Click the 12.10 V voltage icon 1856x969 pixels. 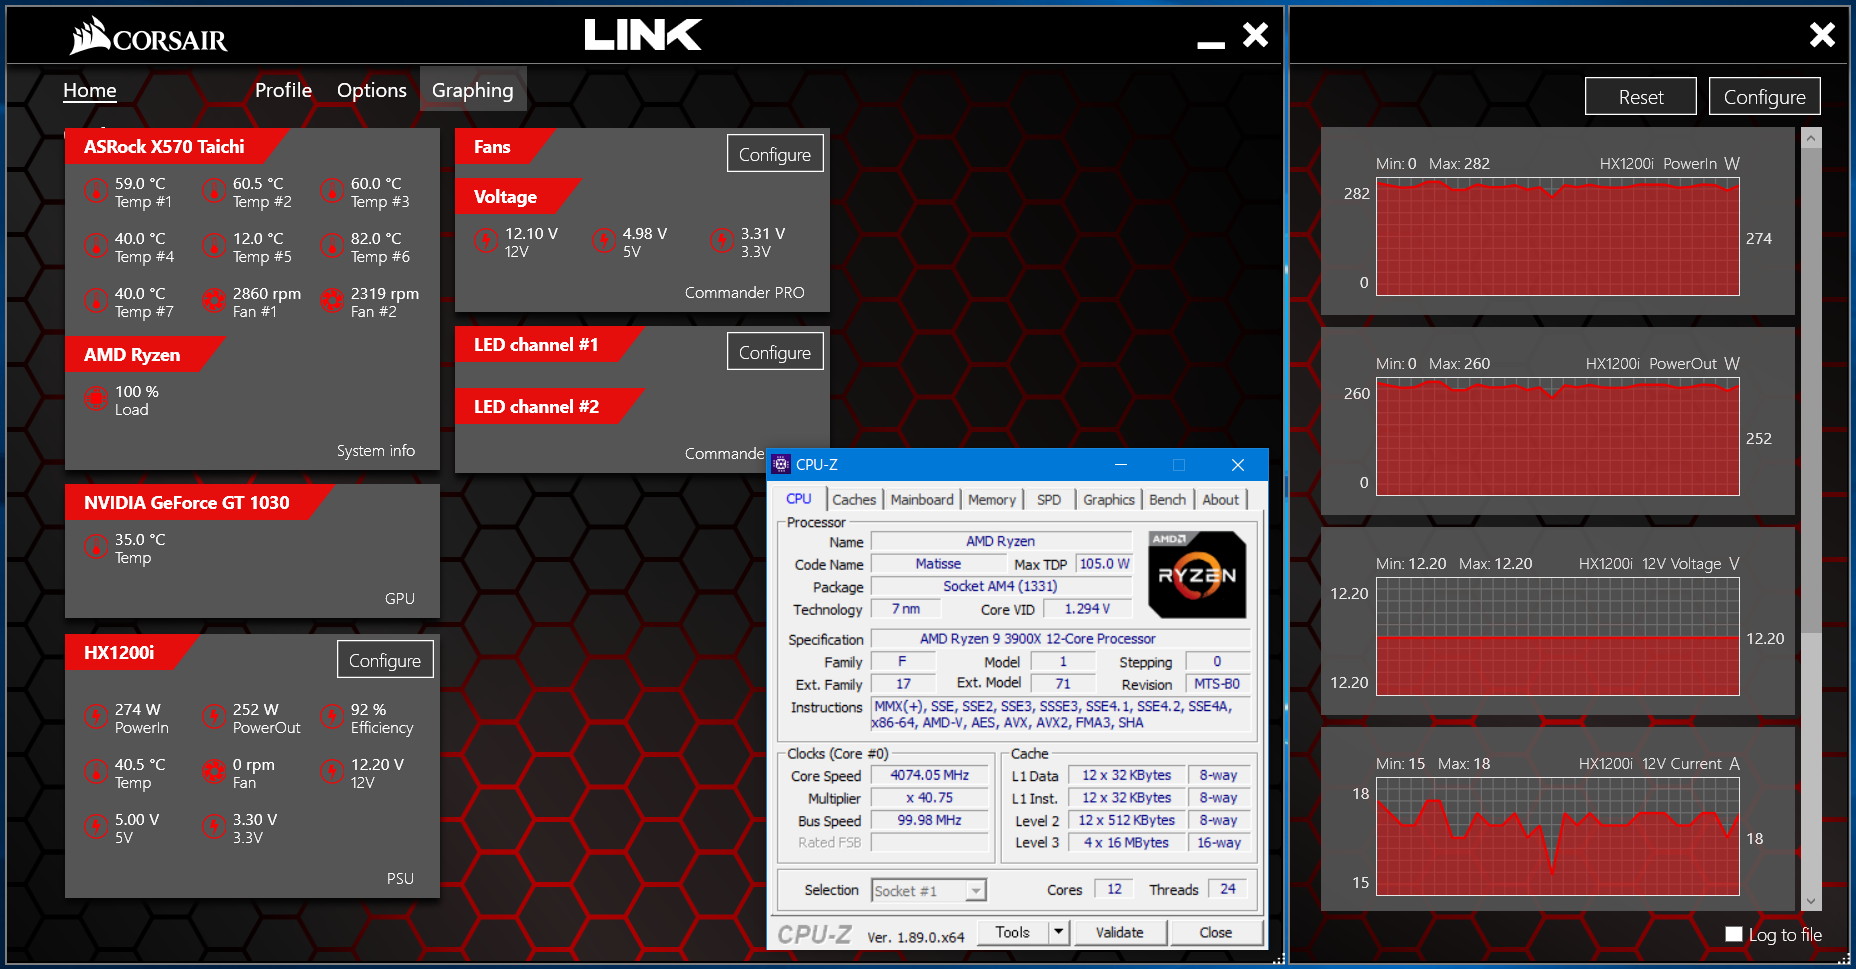tap(485, 240)
